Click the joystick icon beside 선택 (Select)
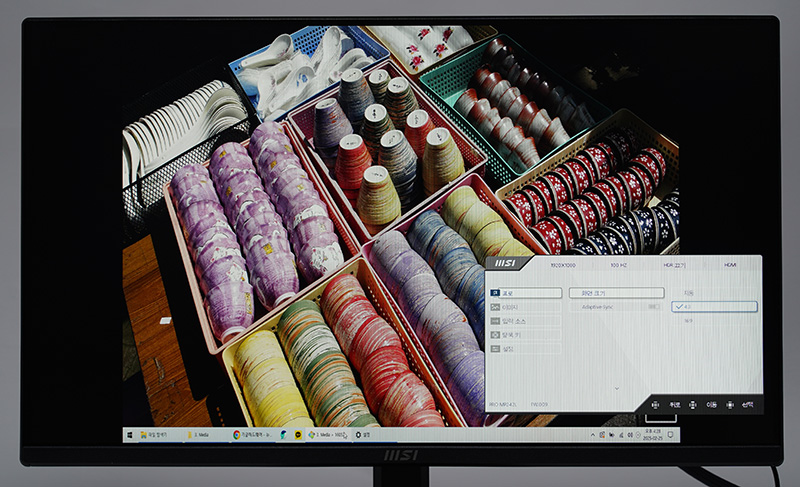This screenshot has height=487, width=800. (730, 405)
